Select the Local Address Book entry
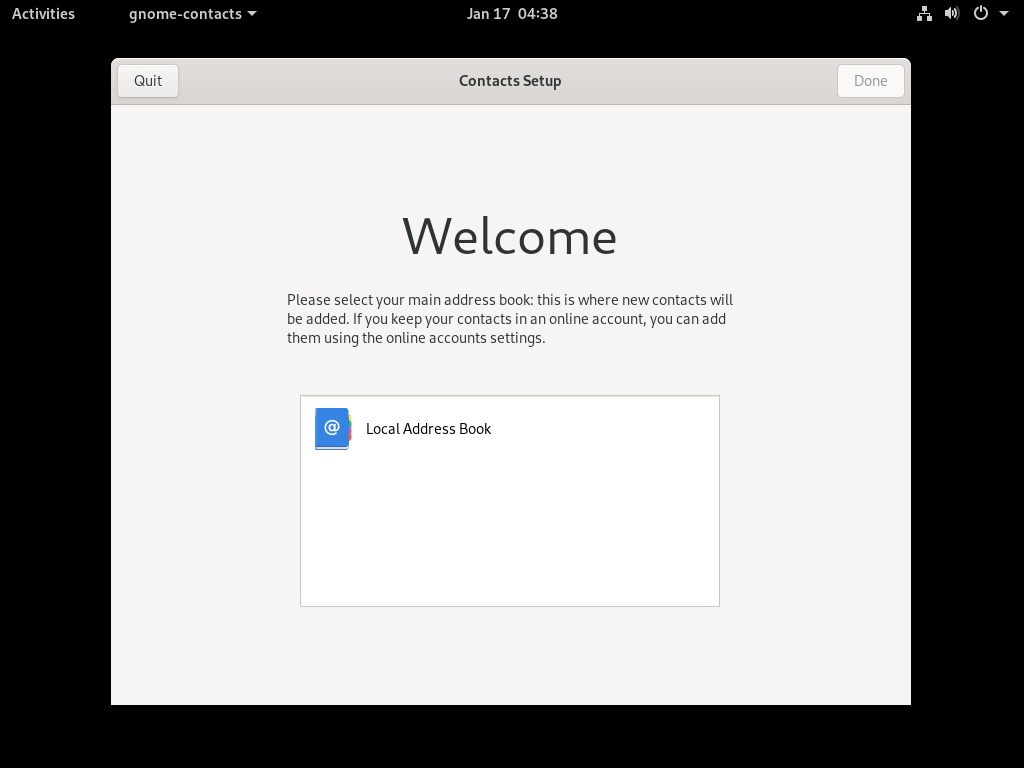 (509, 429)
